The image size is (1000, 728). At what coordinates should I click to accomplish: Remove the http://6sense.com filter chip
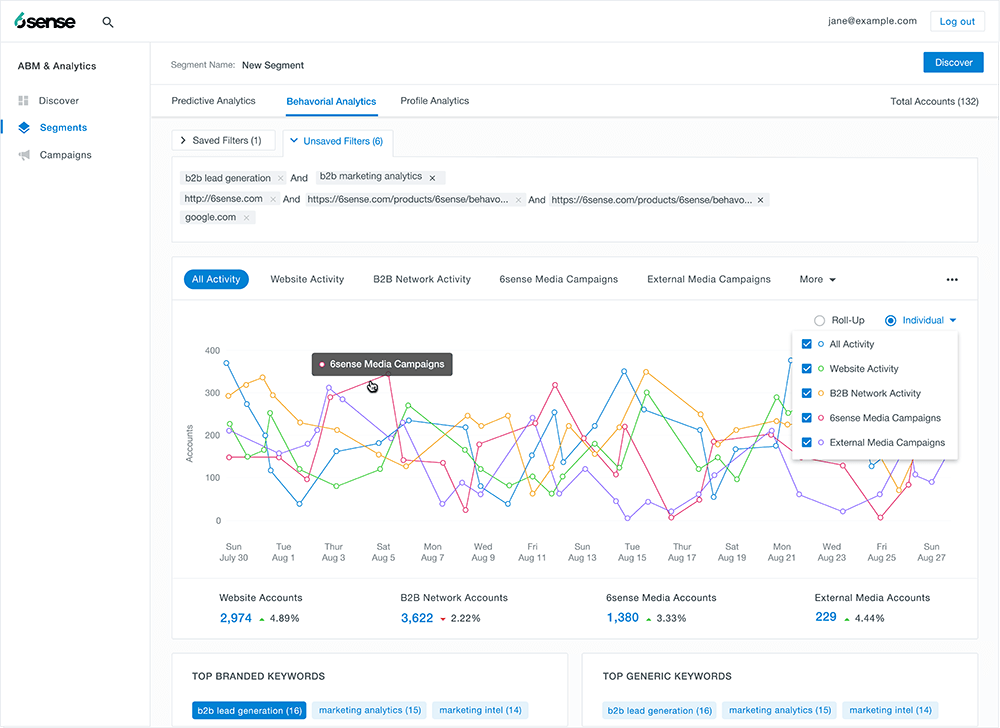pyautogui.click(x=273, y=200)
